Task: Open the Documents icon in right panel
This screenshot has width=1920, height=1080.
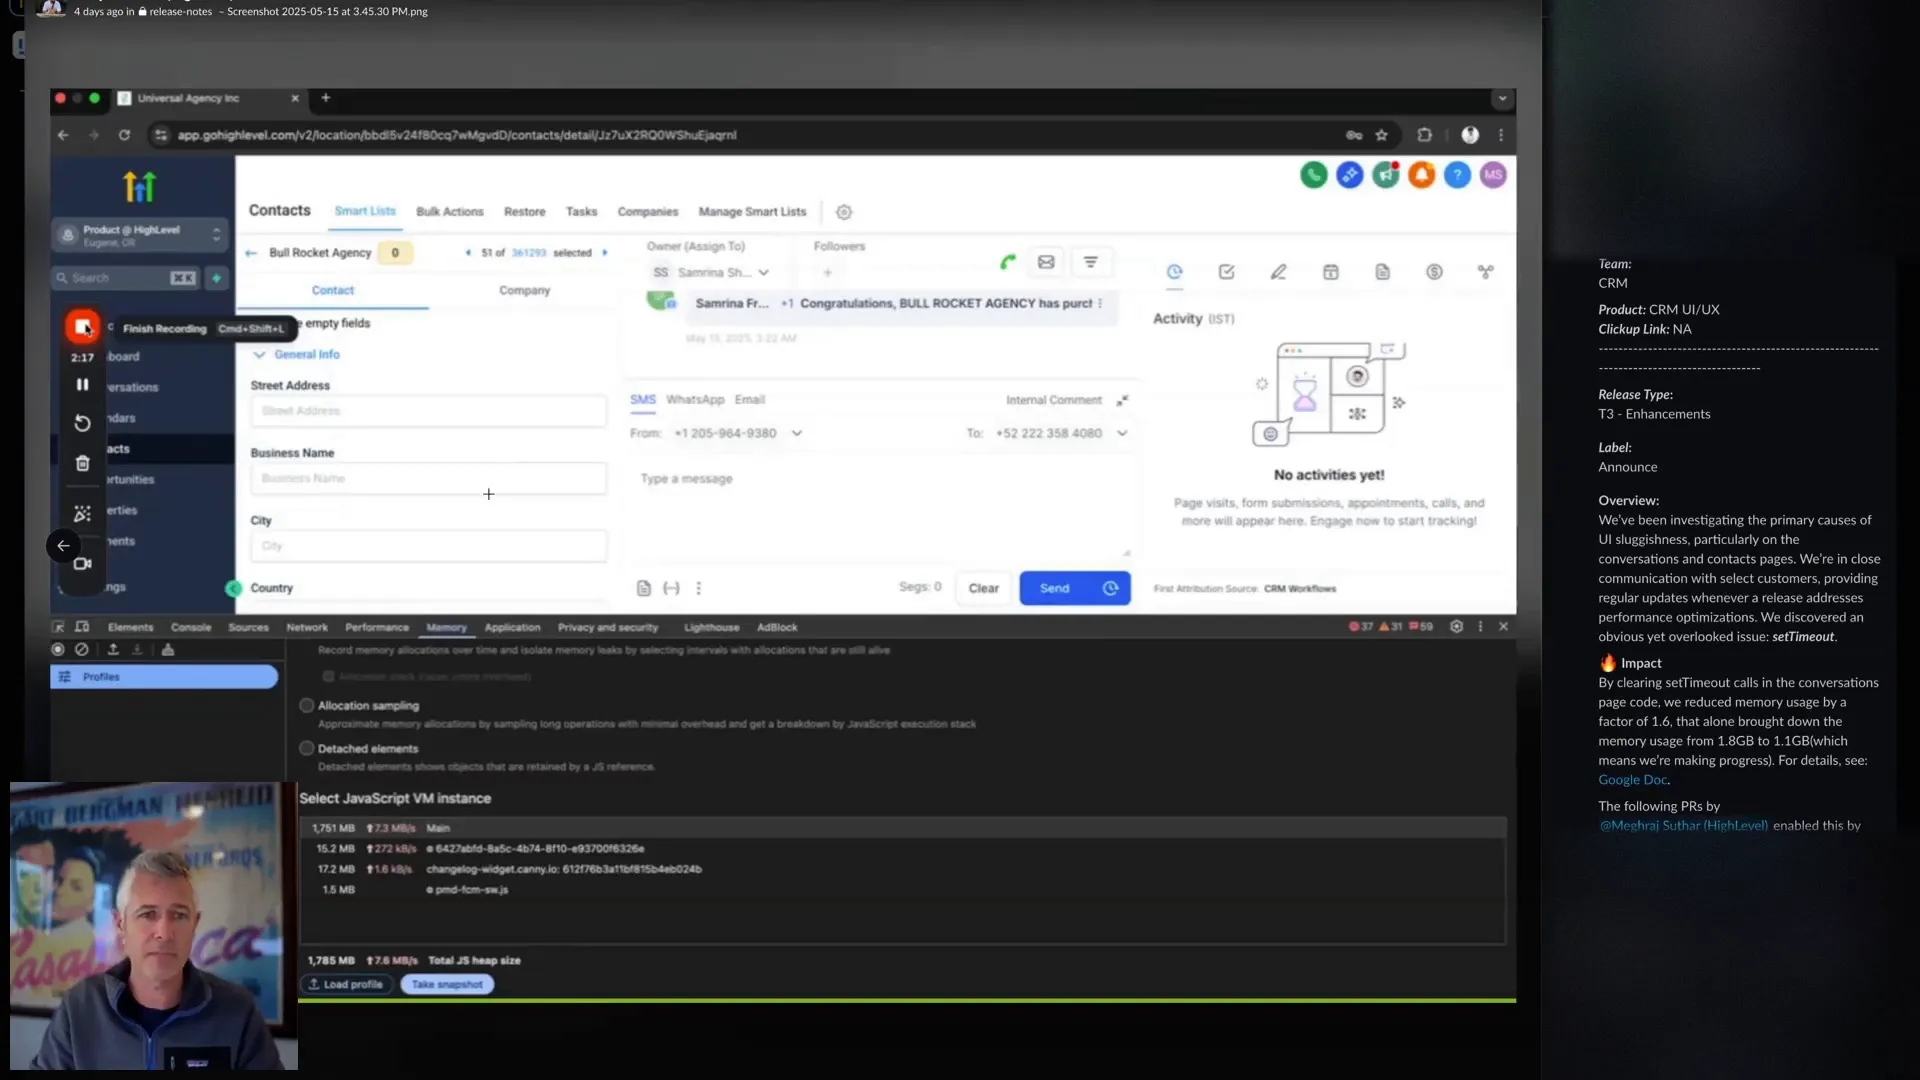Action: (x=1382, y=272)
